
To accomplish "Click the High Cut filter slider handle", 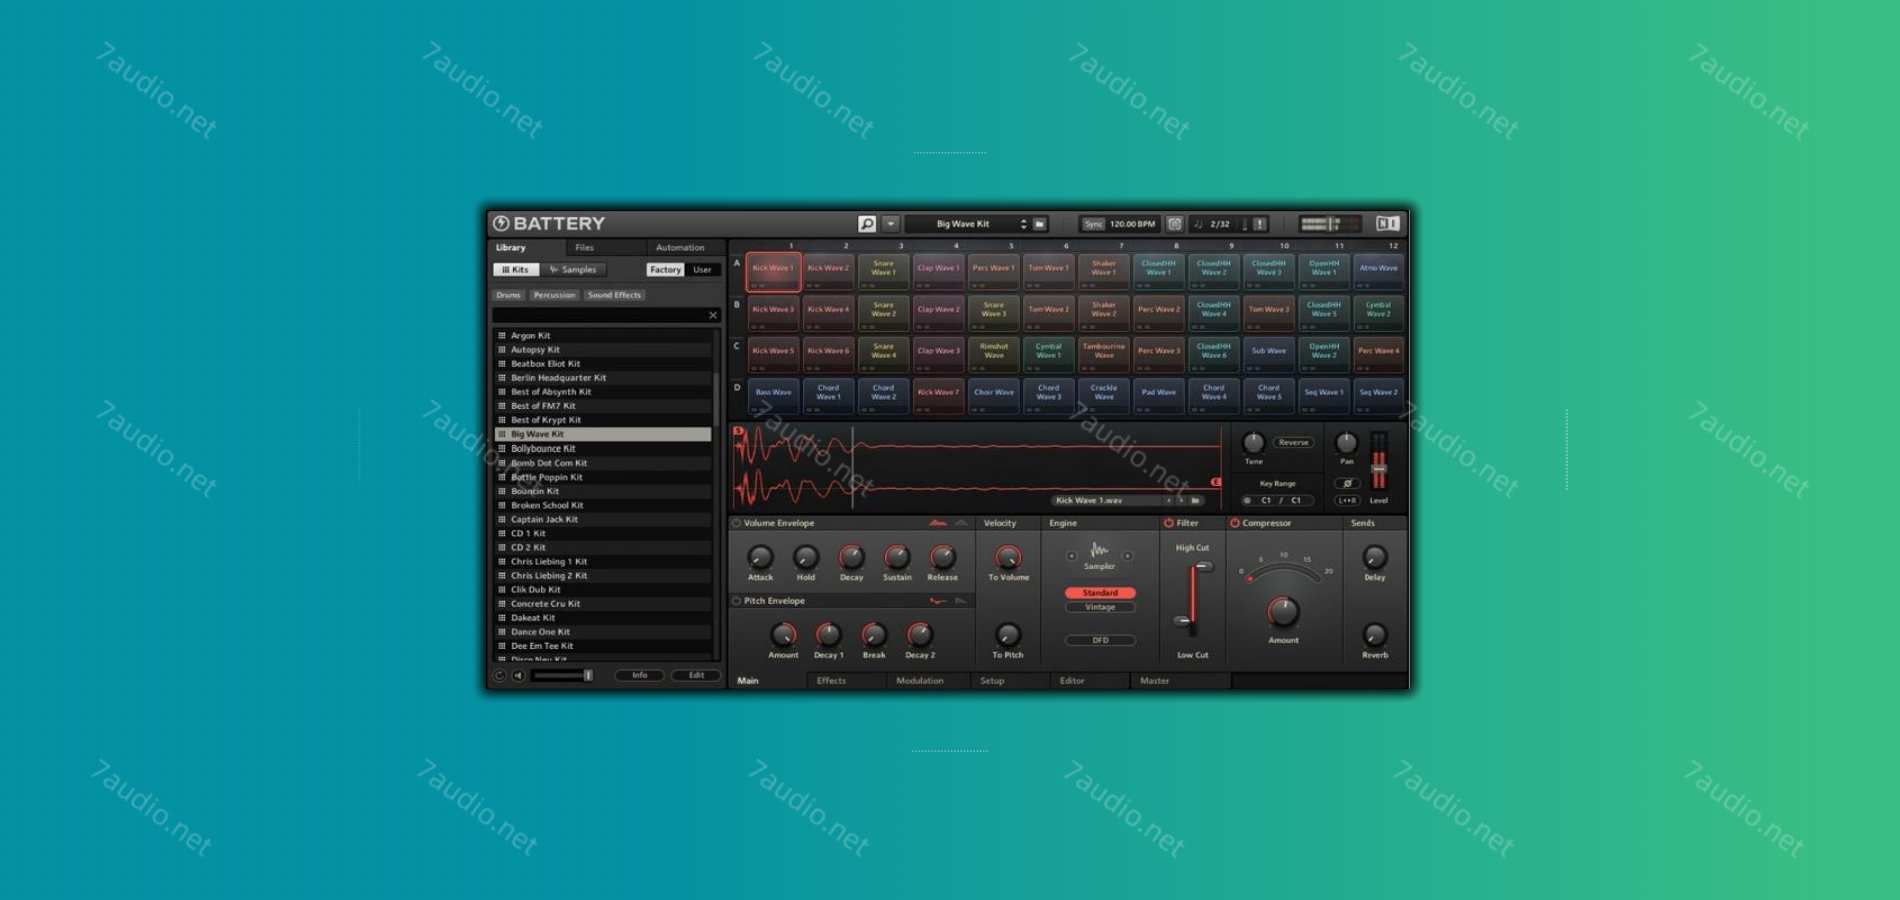I will point(1203,567).
